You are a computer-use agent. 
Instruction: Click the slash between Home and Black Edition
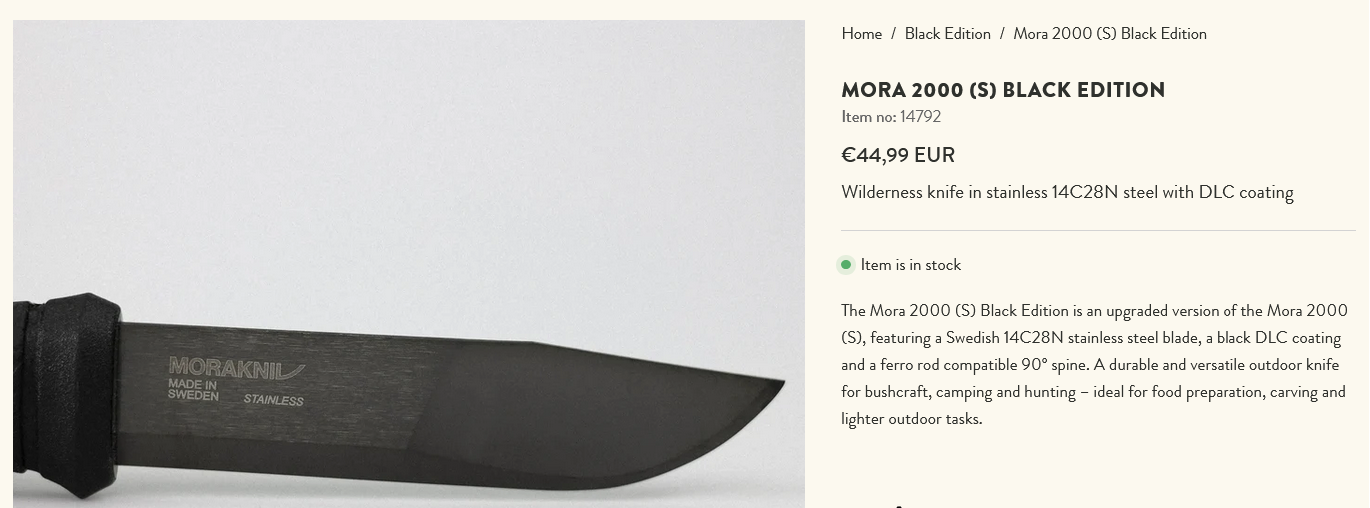pos(893,34)
